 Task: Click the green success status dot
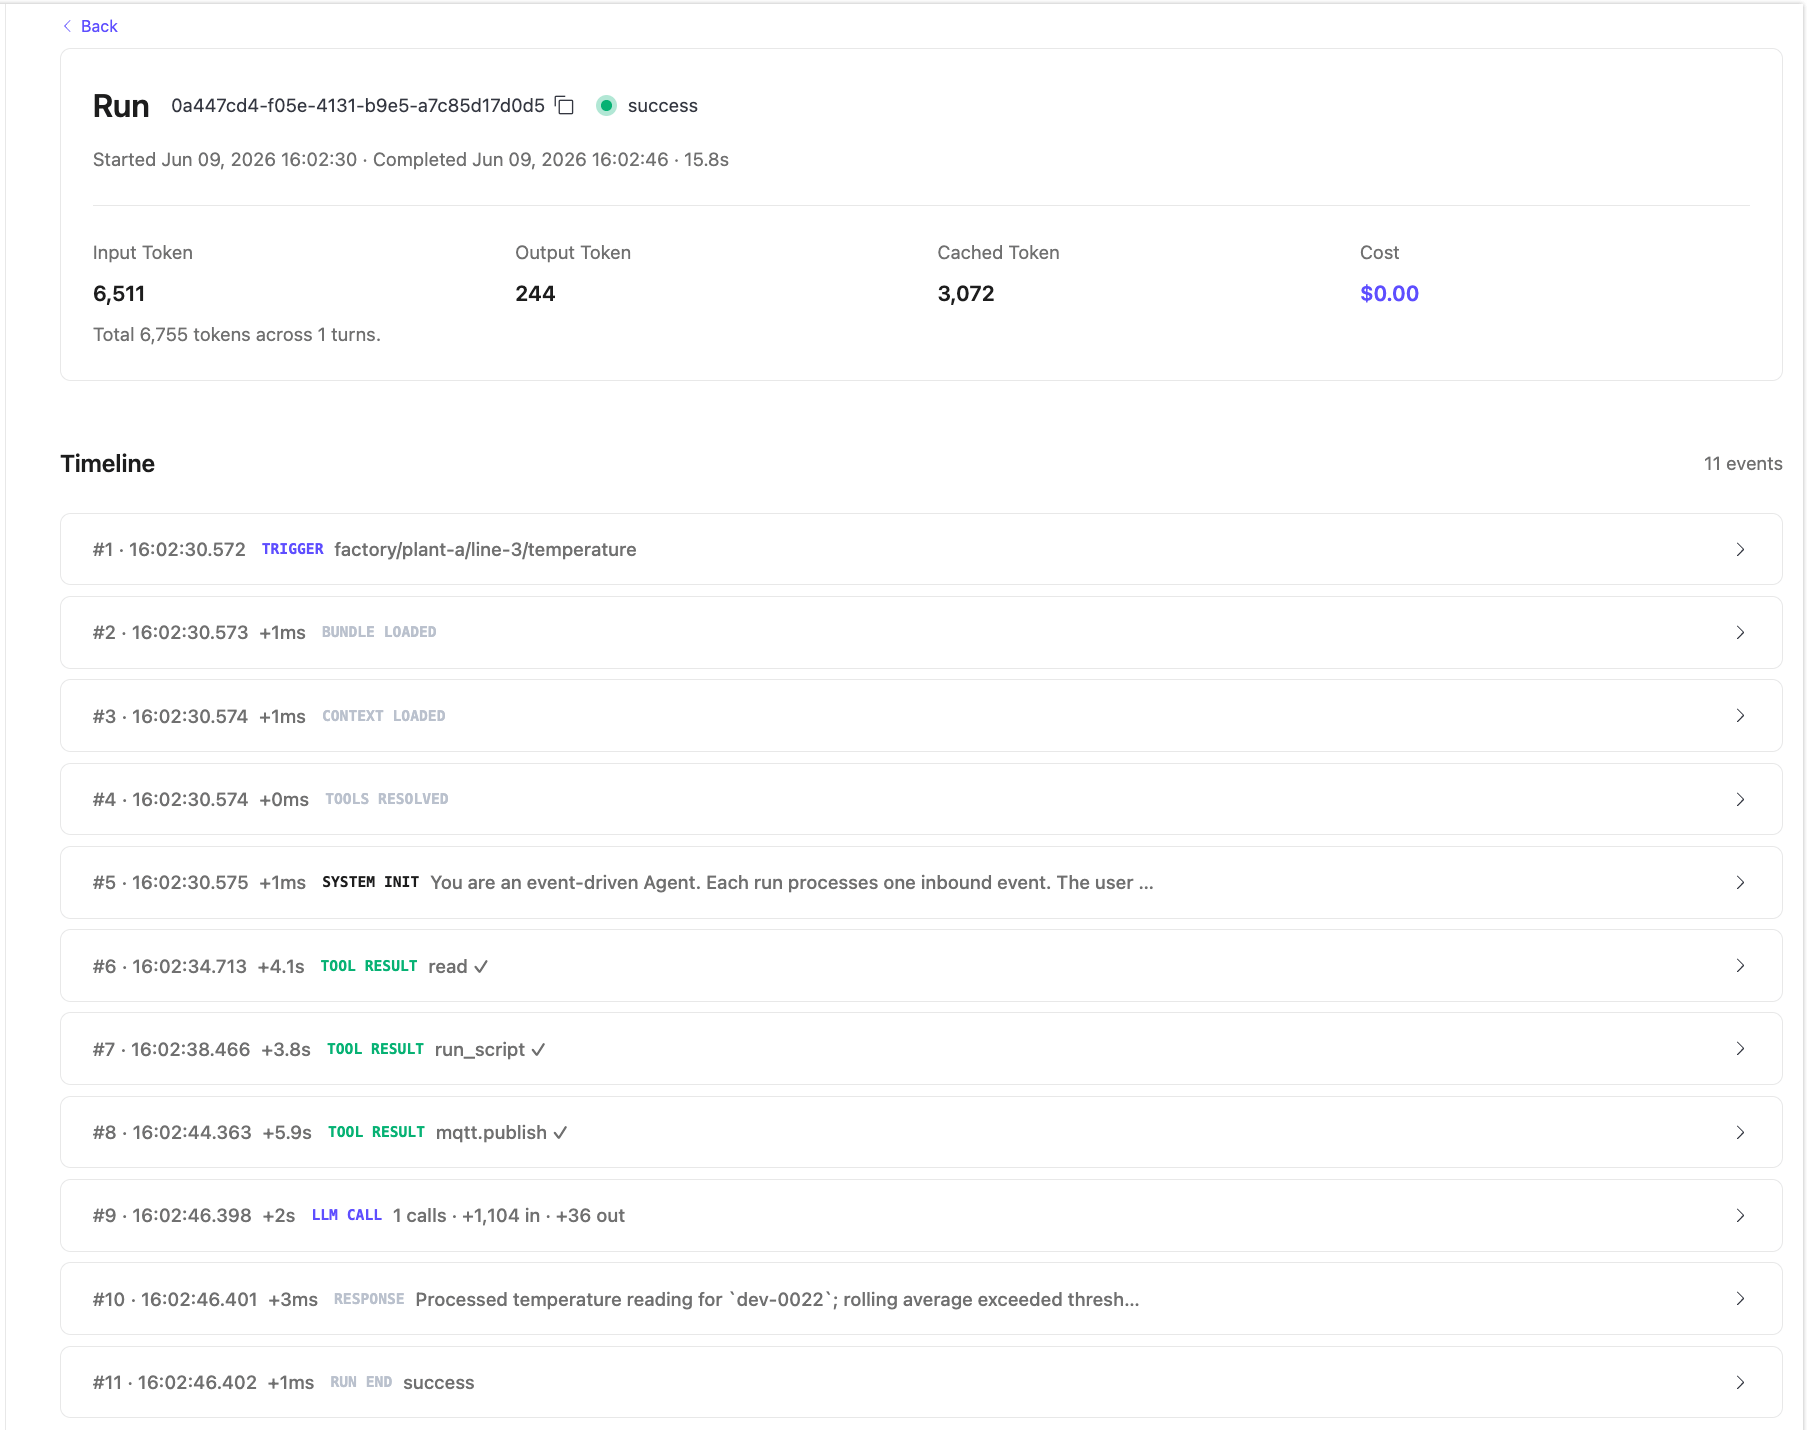606,105
